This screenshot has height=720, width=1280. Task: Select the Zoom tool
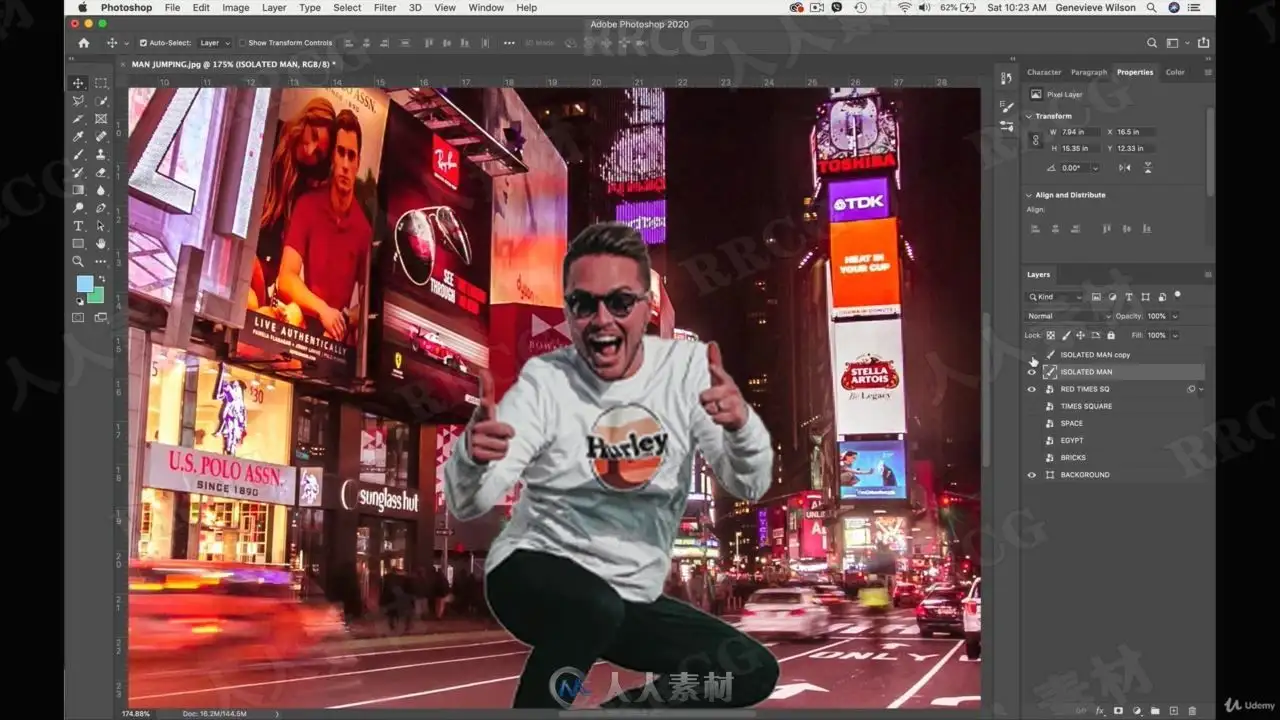(78, 262)
